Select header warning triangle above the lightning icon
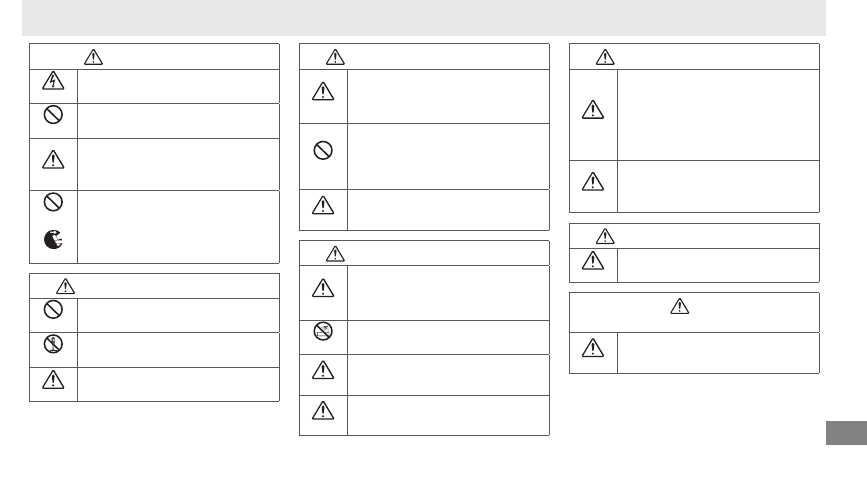Image resolution: width=867 pixels, height=482 pixels. [93, 57]
